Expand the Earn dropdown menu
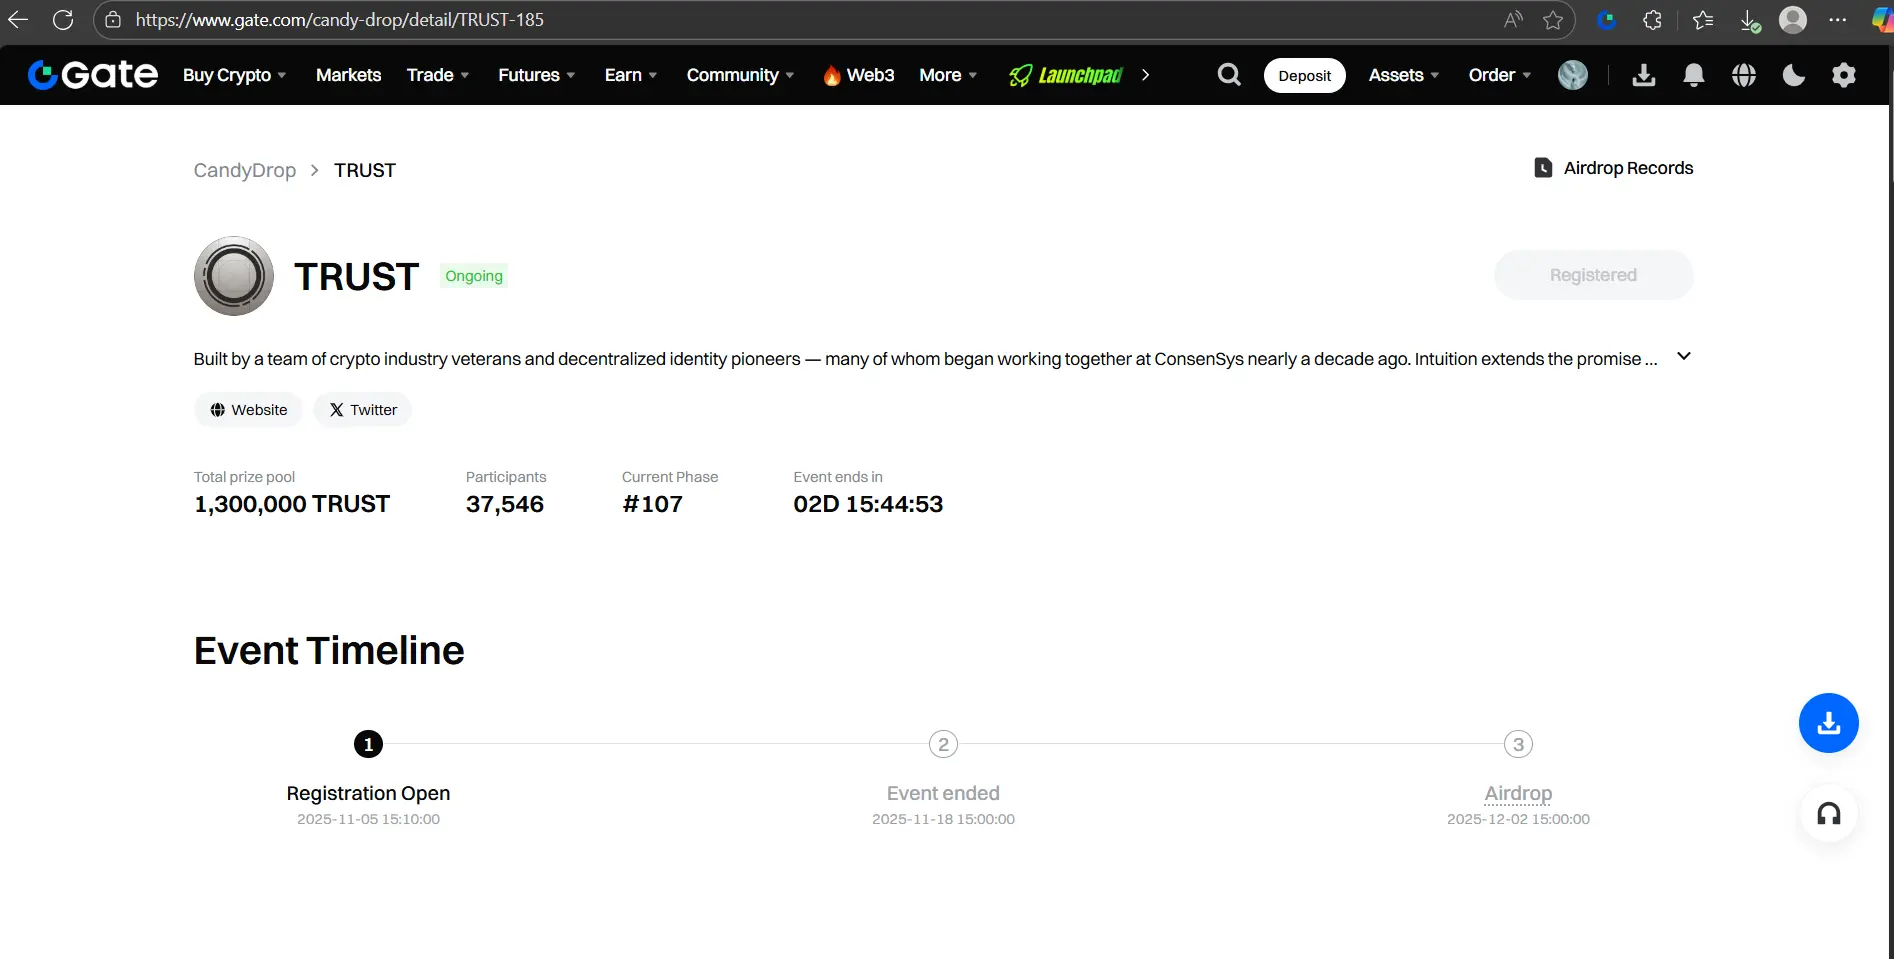 click(x=631, y=75)
